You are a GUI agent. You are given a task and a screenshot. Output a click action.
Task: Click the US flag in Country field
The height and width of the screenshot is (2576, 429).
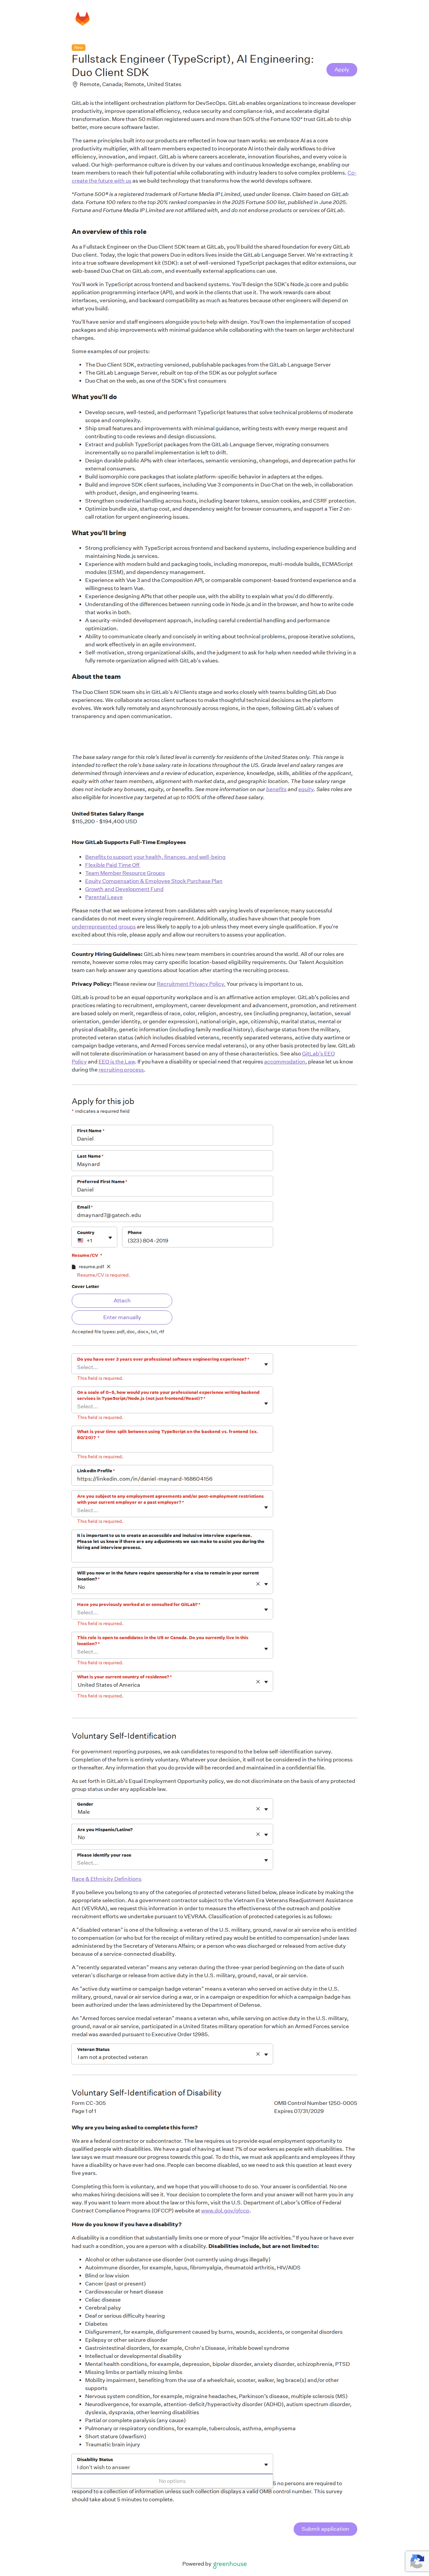(80, 1240)
